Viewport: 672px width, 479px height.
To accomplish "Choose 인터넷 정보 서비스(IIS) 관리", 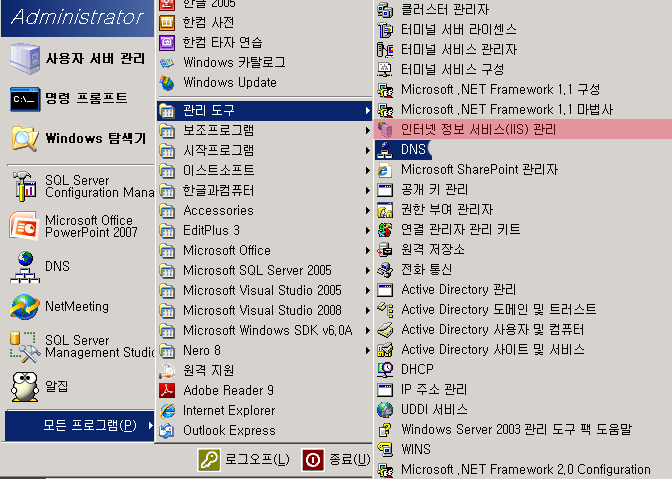I will [523, 129].
